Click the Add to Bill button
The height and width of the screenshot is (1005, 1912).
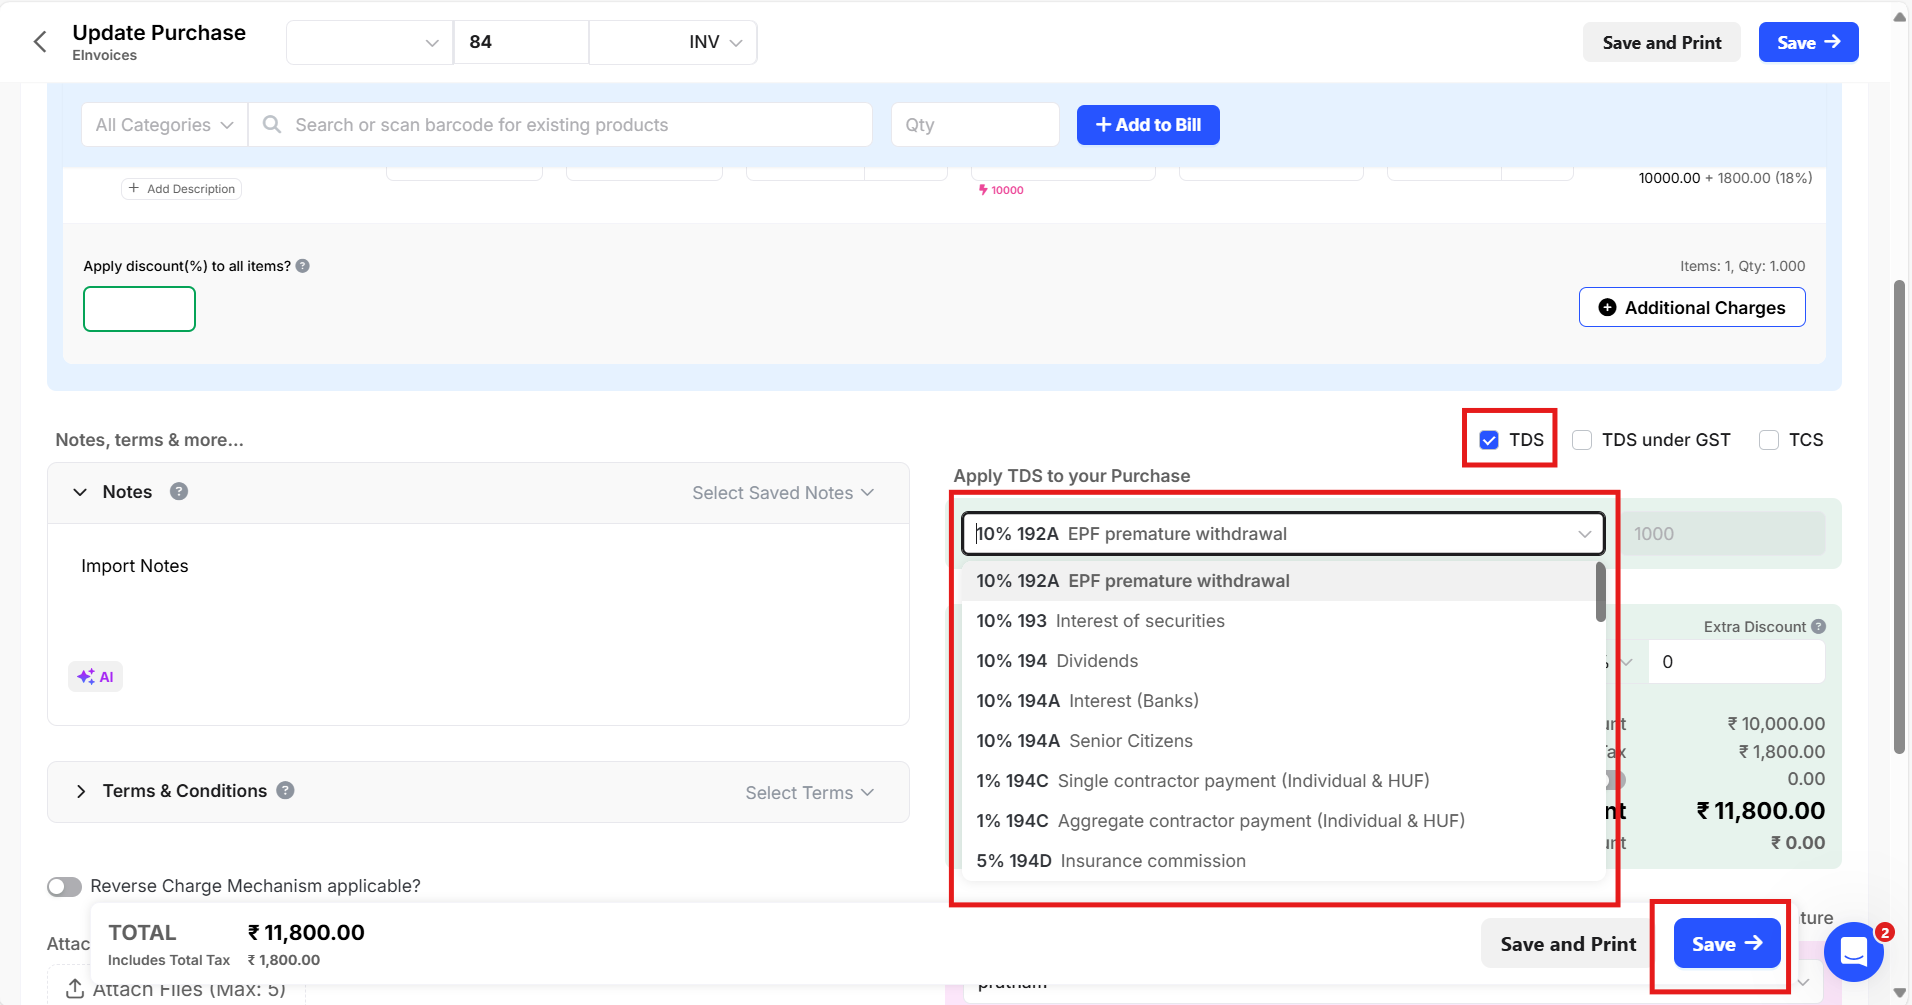pos(1147,125)
